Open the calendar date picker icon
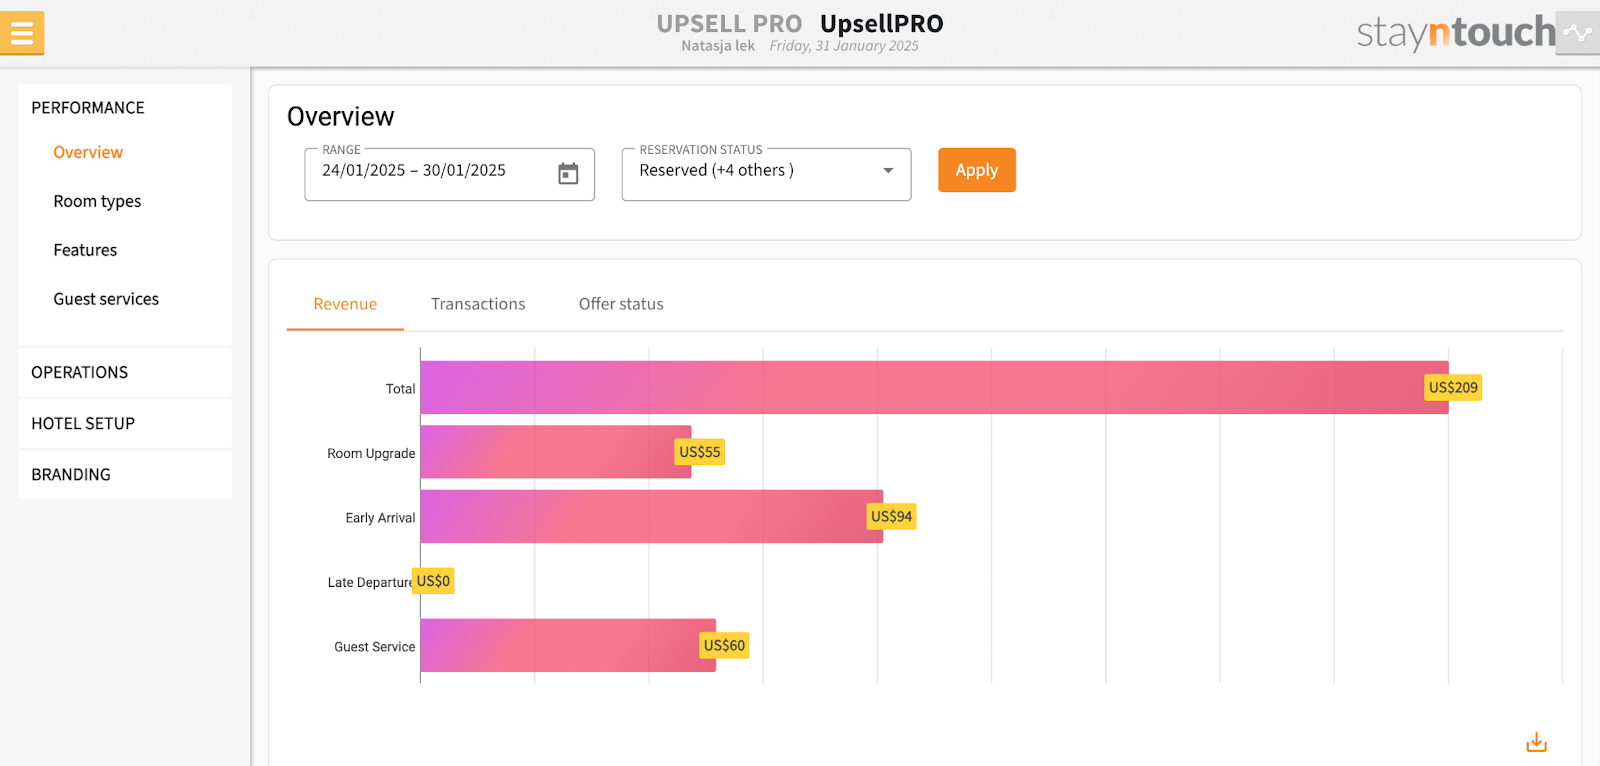Image resolution: width=1600 pixels, height=766 pixels. (x=568, y=173)
